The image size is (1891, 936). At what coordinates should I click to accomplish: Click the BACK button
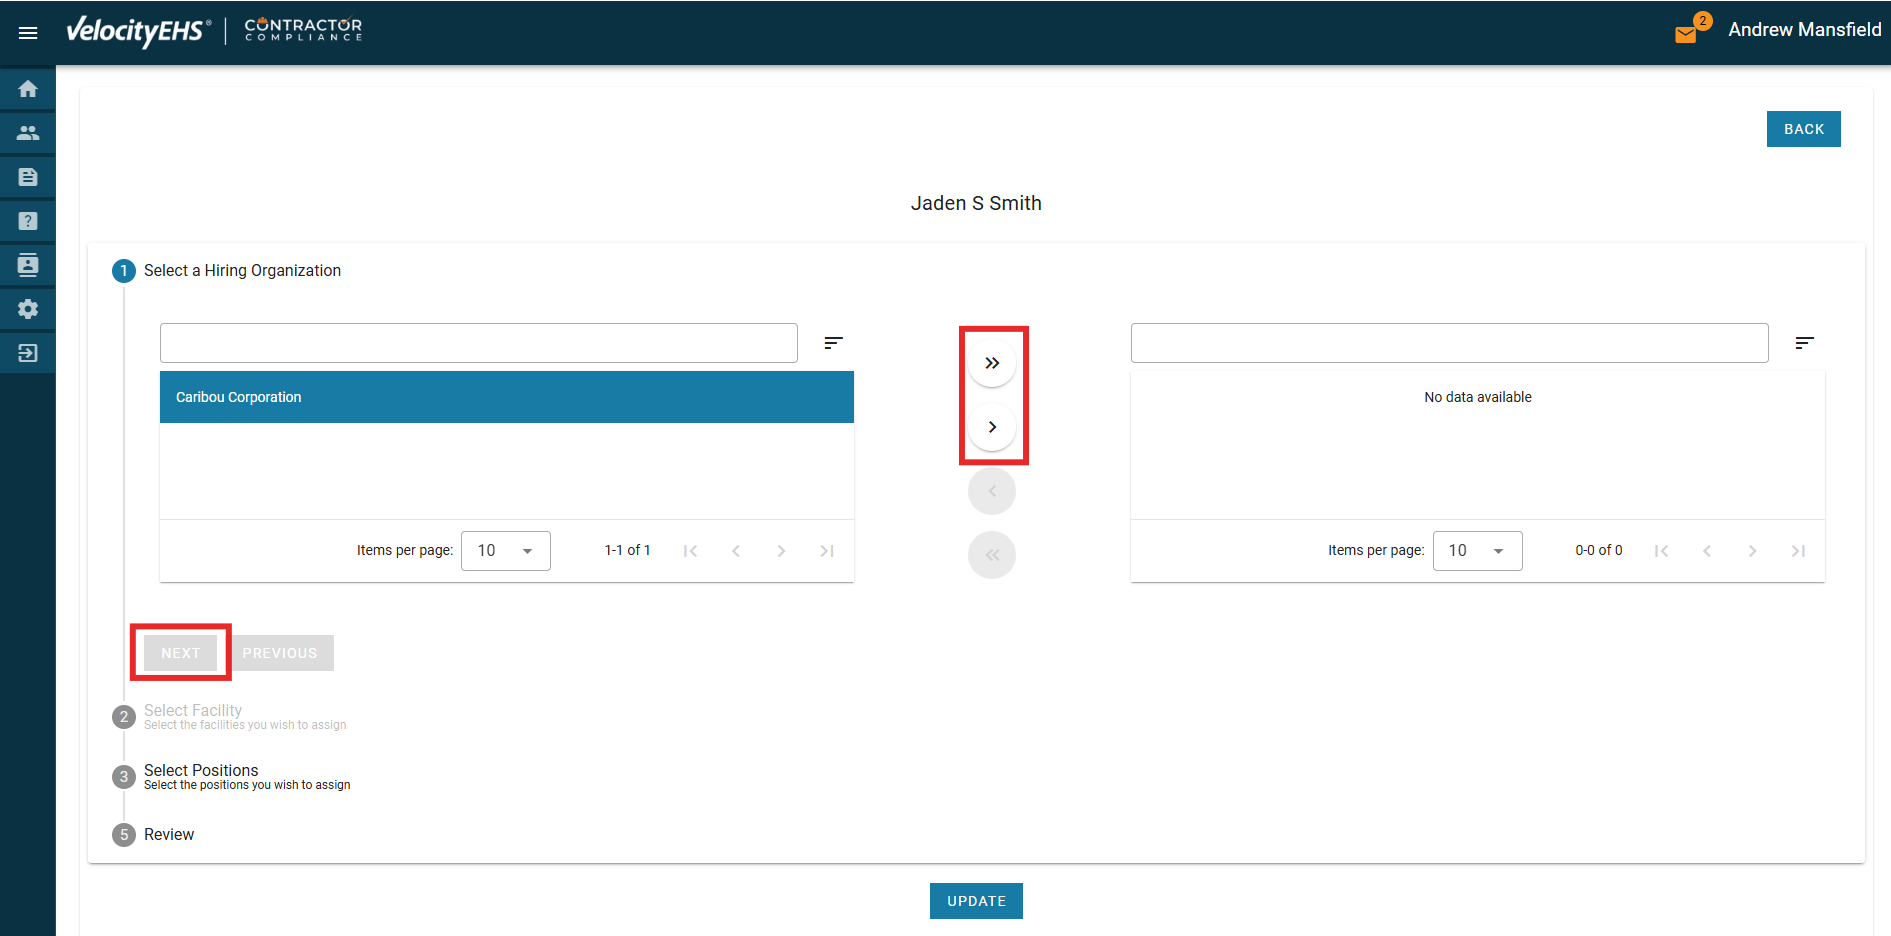[1803, 129]
